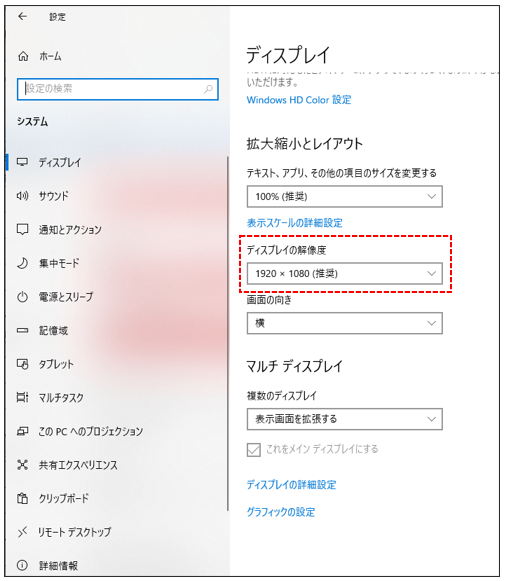
Task: Open the 表示画面を拡張する multi-display dropdown
Action: 344,419
